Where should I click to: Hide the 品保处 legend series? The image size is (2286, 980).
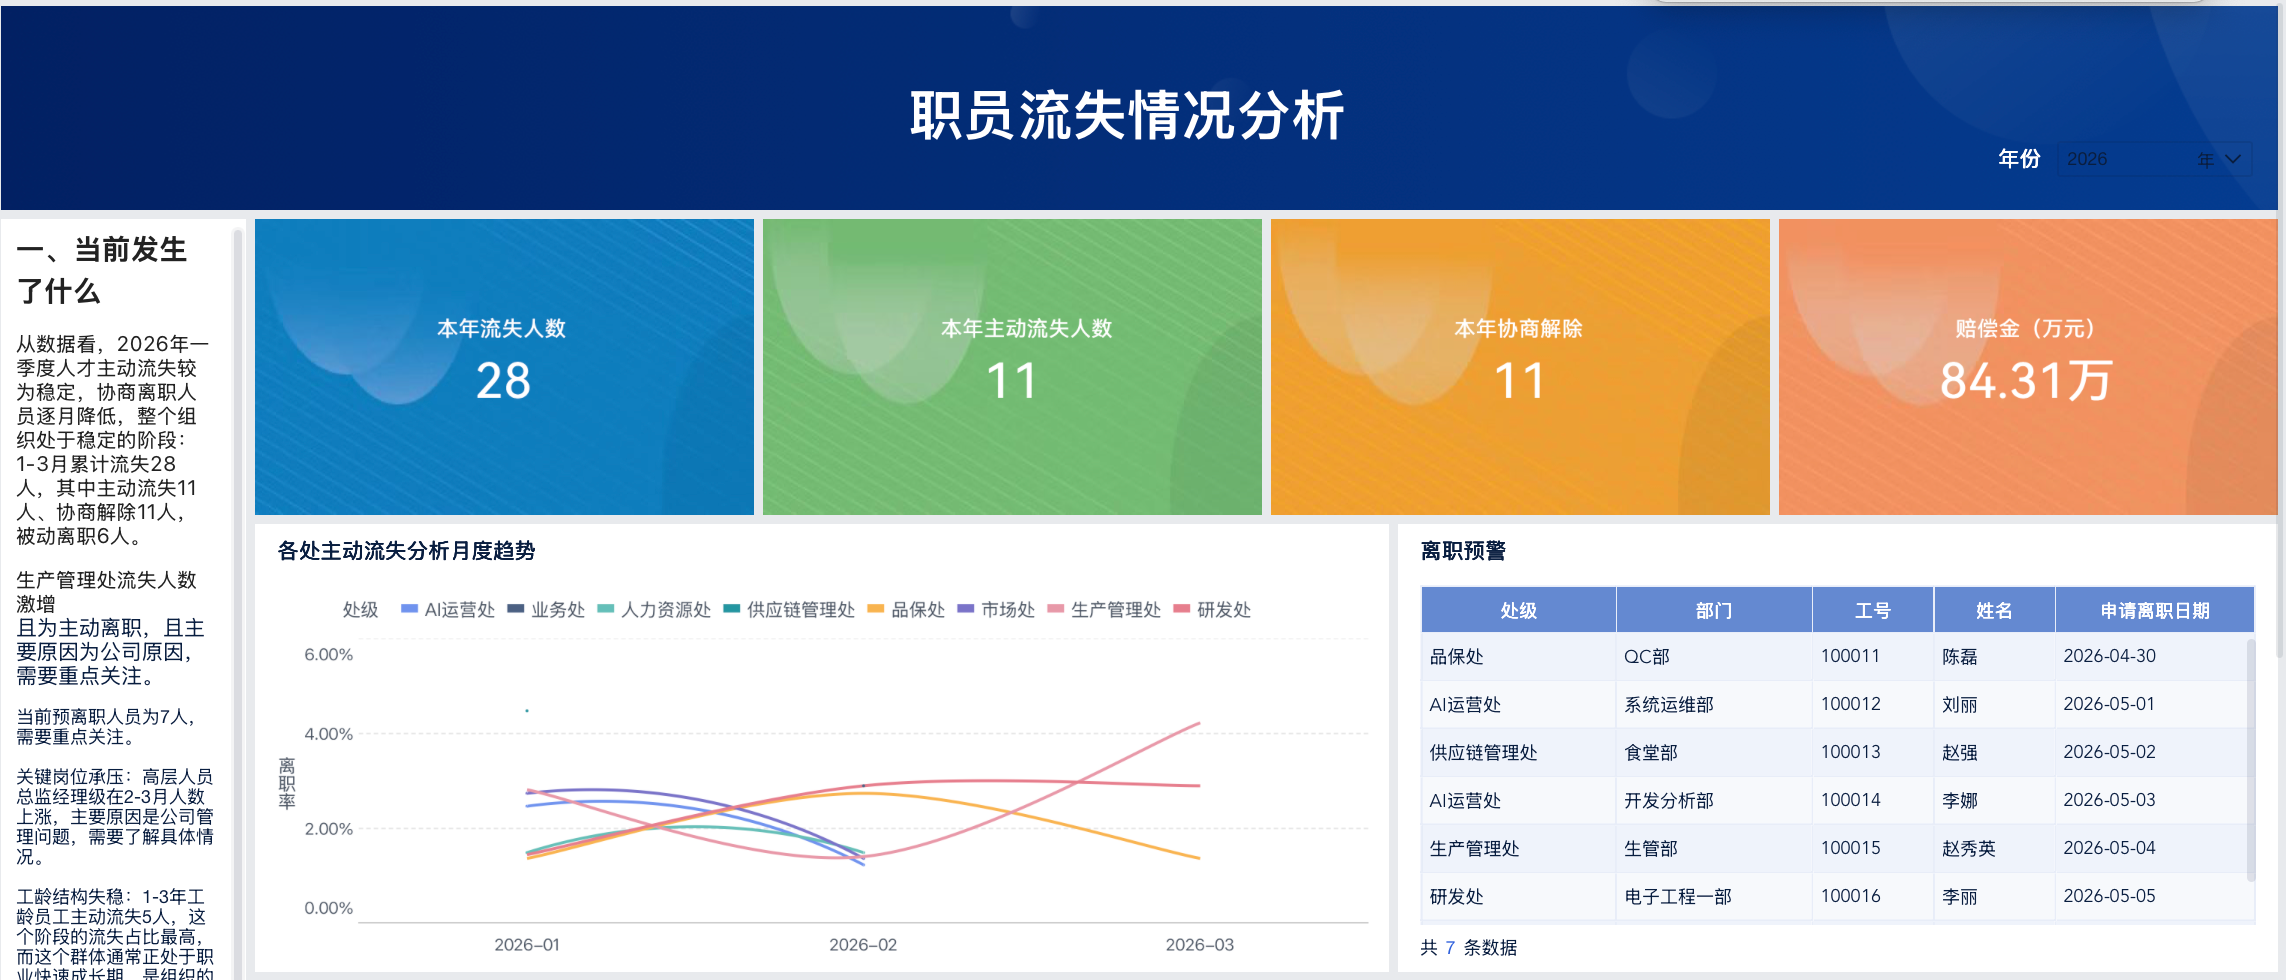(906, 609)
